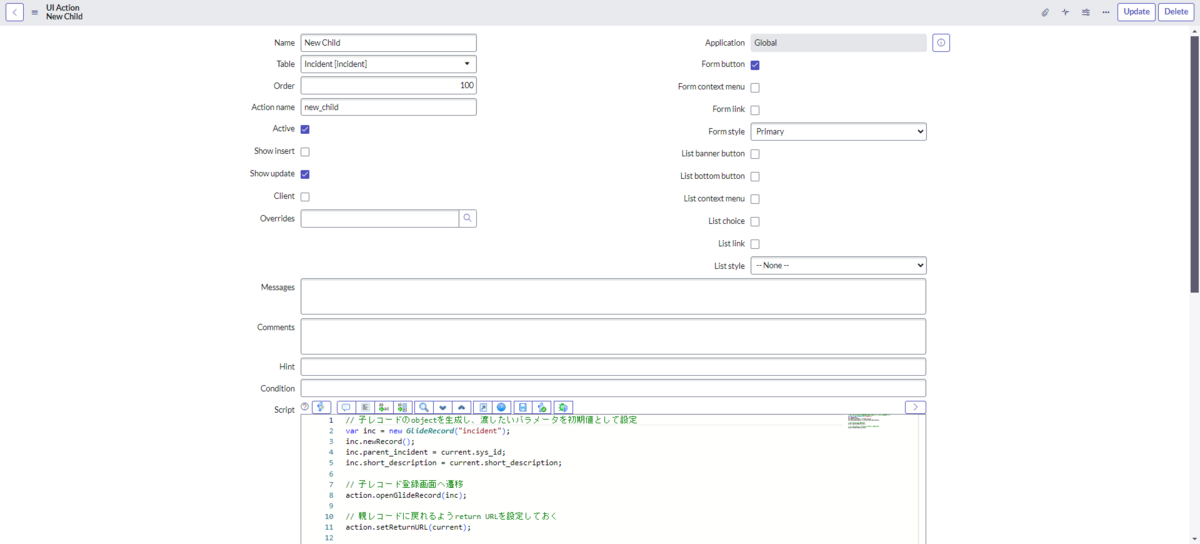Check the List banner button checkbox
Image resolution: width=1200 pixels, height=544 pixels.
pos(755,154)
